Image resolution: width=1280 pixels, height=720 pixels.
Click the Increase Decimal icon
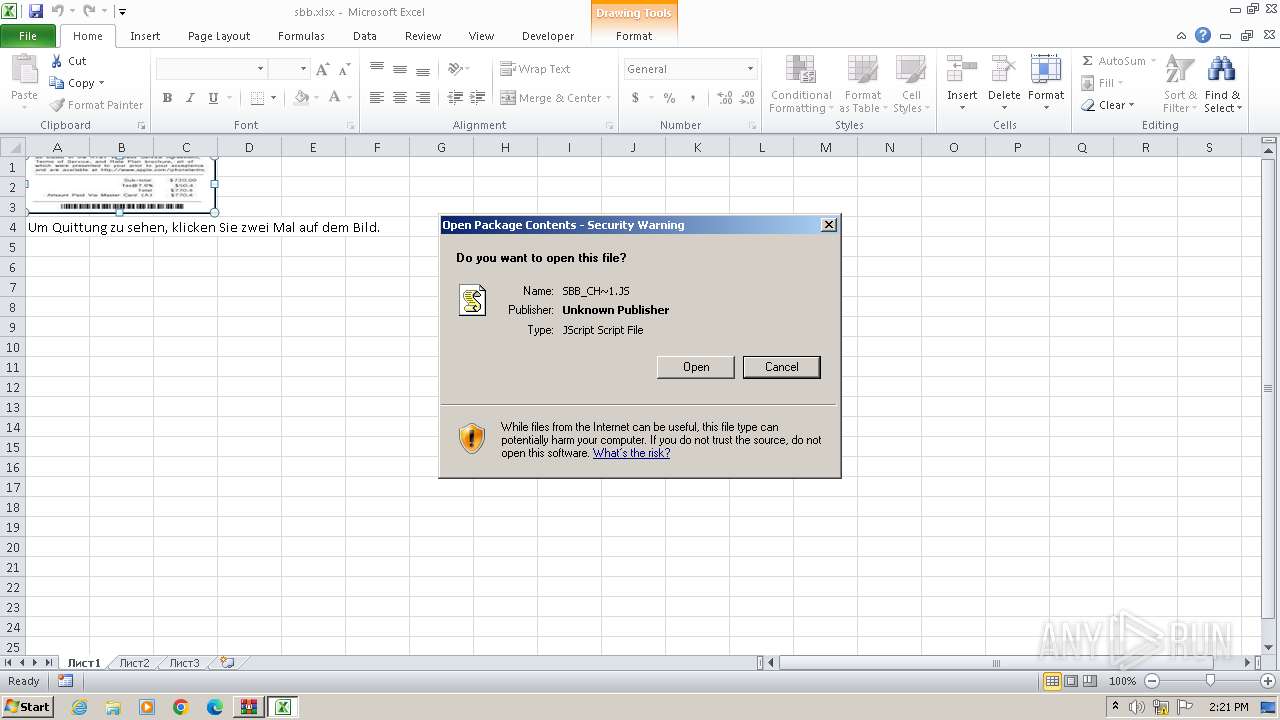(724, 98)
